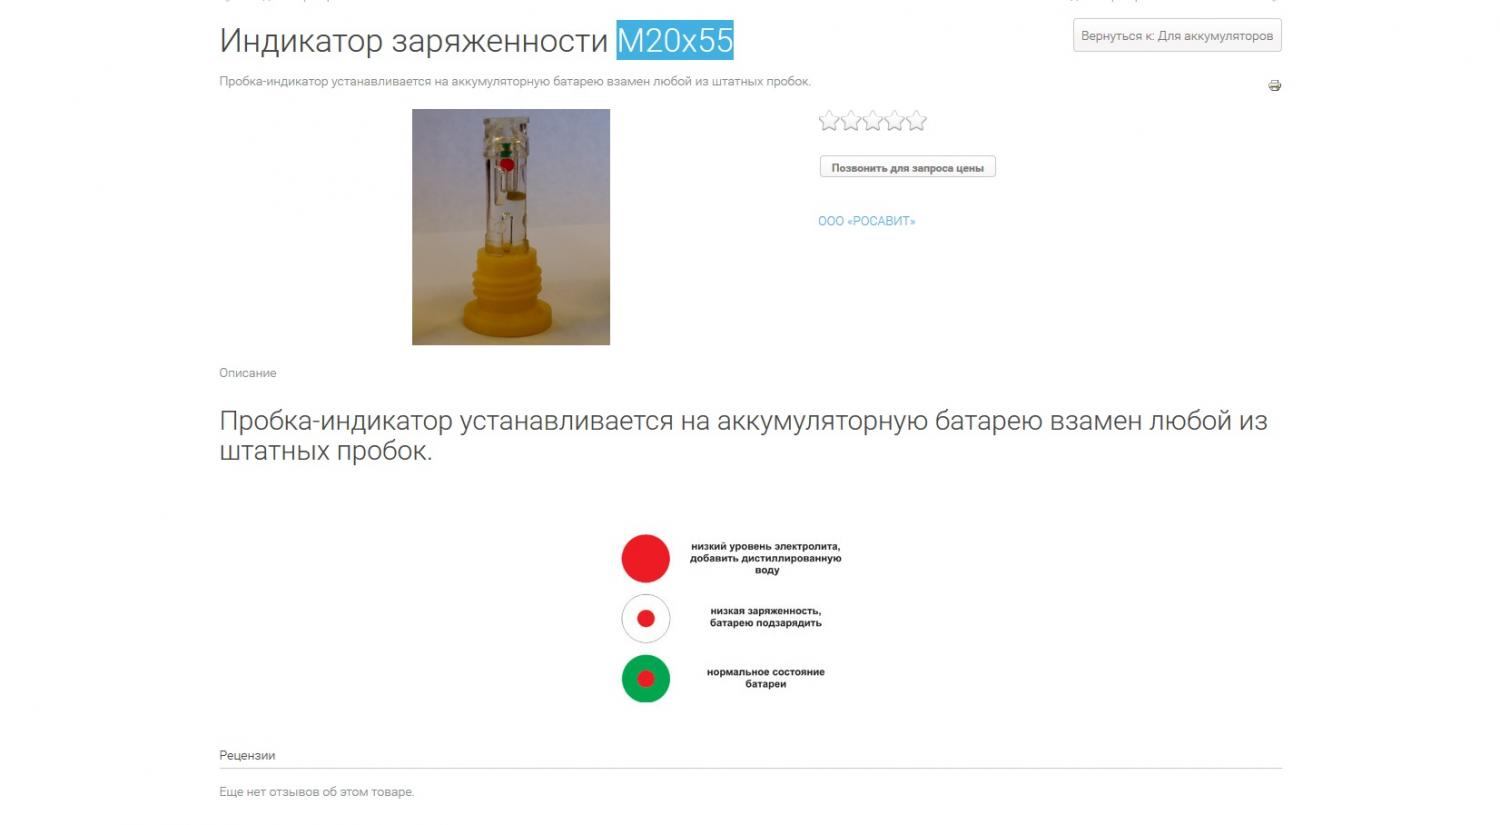The image size is (1500, 825).
Task: Rate product with third star
Action: (873, 121)
